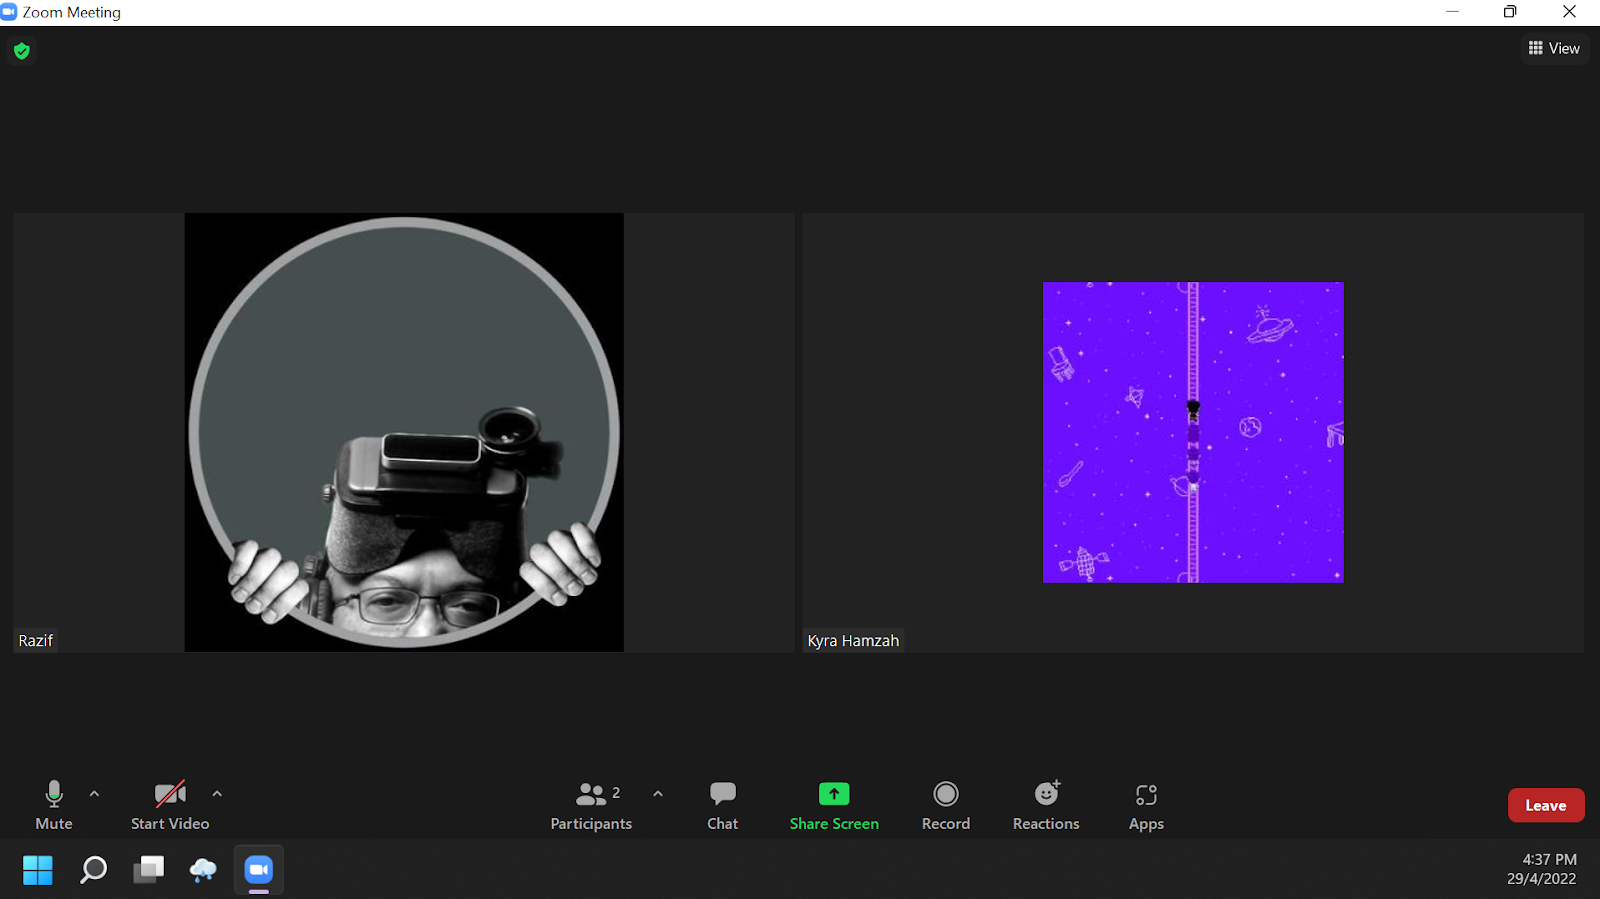Start the video camera
1600x899 pixels.
[x=170, y=806]
